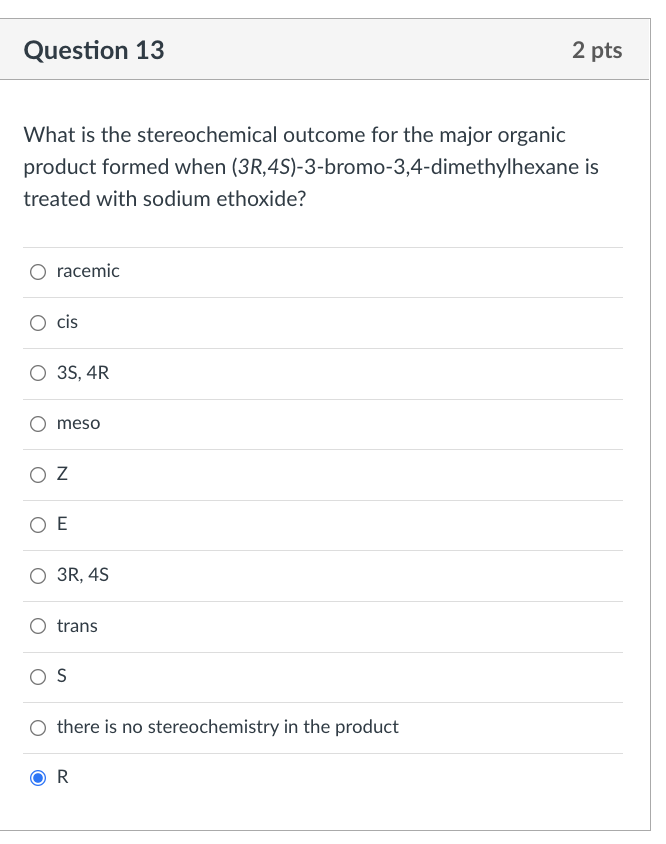Click the selected R radio button

point(38,777)
